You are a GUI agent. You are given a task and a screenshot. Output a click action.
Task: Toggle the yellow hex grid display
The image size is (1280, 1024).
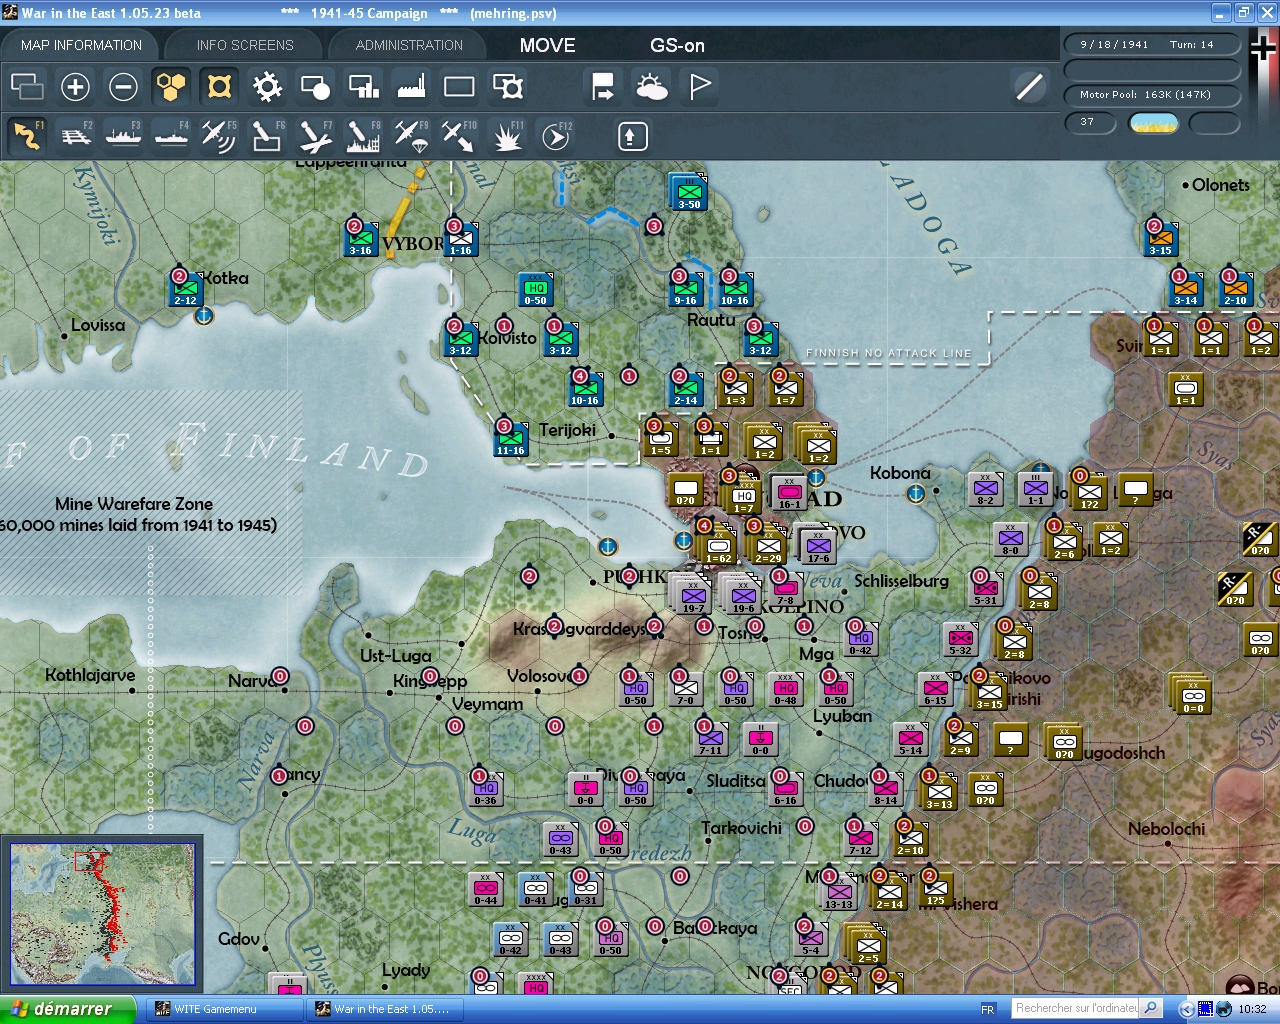point(171,87)
